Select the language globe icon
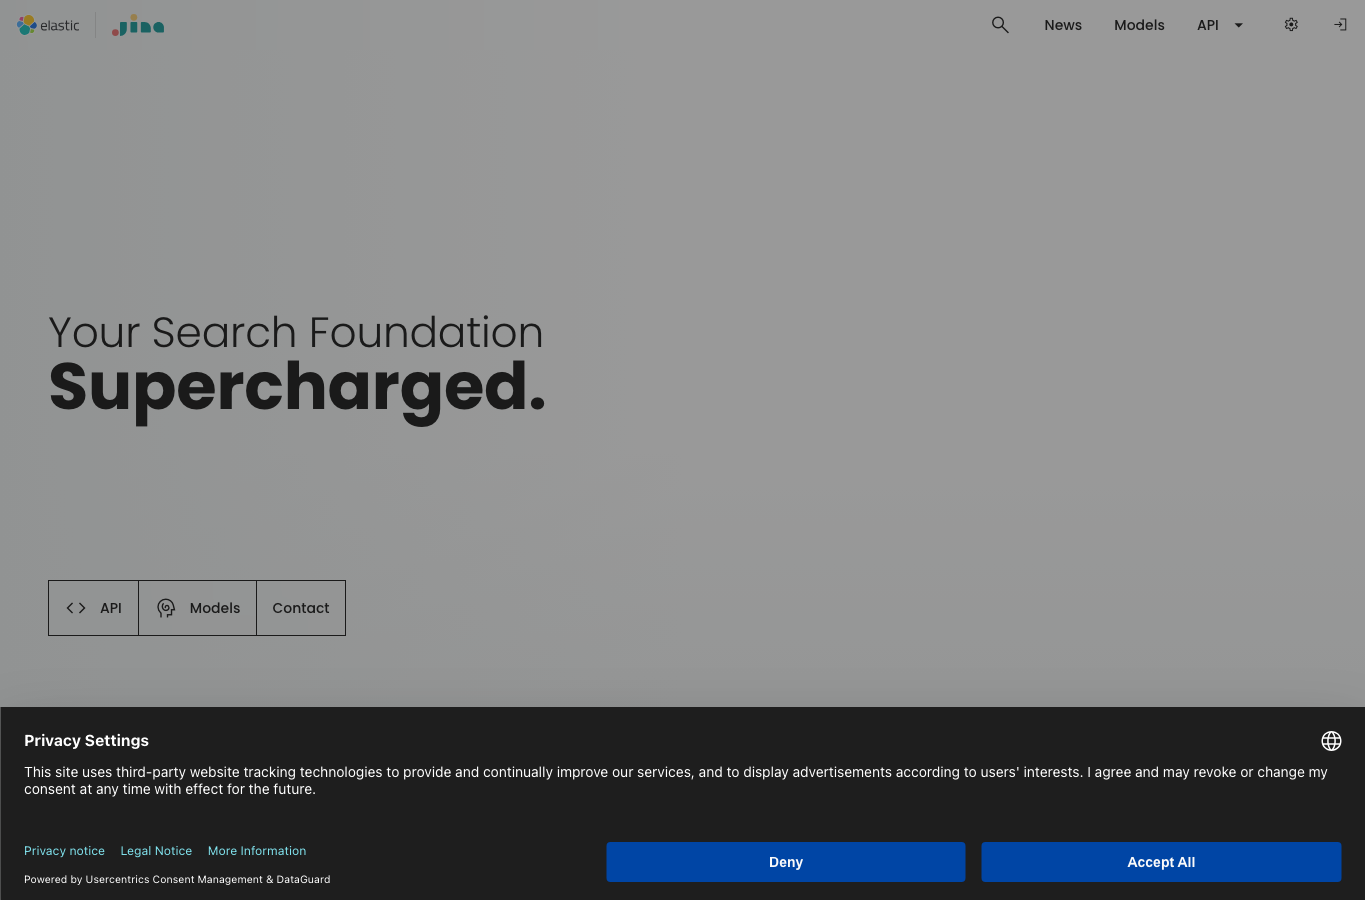Viewport: 1365px width, 900px height. click(1331, 741)
